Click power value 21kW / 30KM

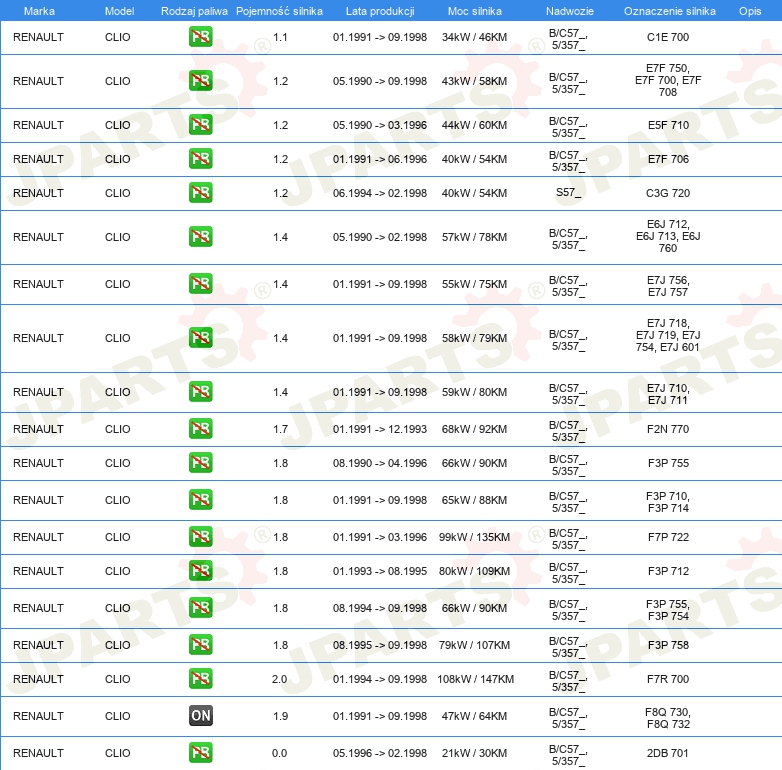(474, 753)
